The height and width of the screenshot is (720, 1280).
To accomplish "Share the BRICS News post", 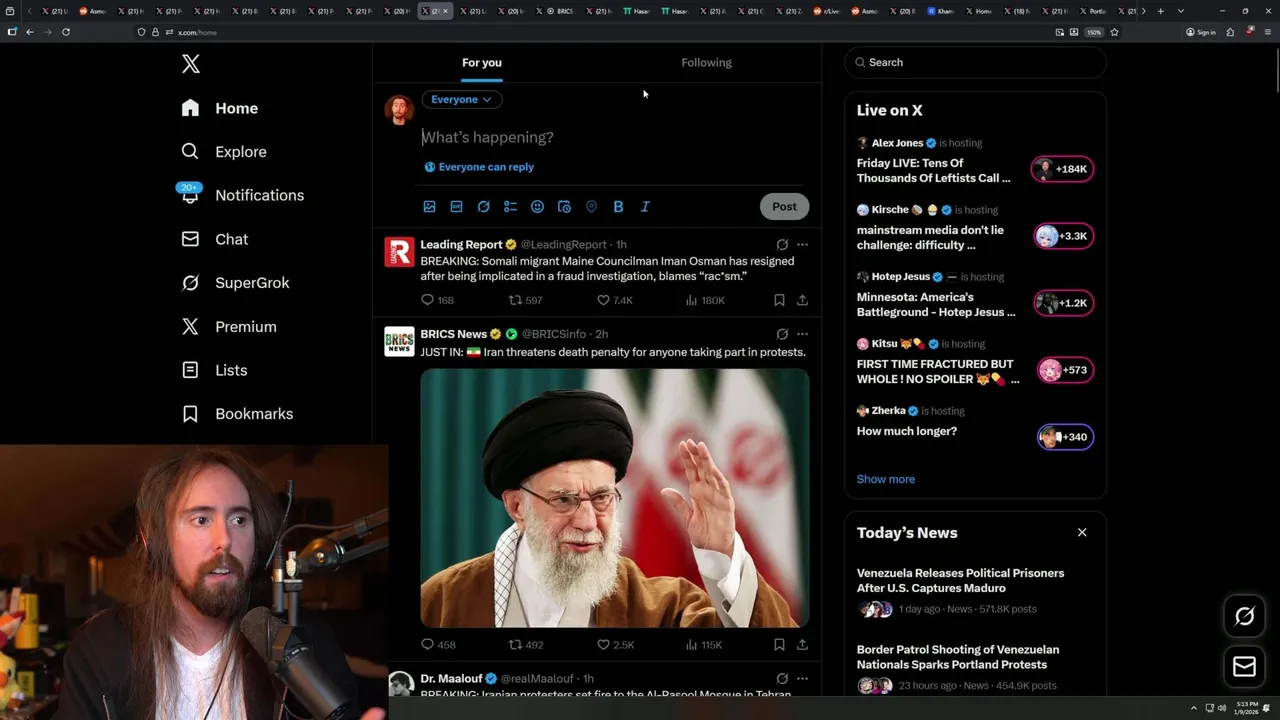I will point(802,645).
